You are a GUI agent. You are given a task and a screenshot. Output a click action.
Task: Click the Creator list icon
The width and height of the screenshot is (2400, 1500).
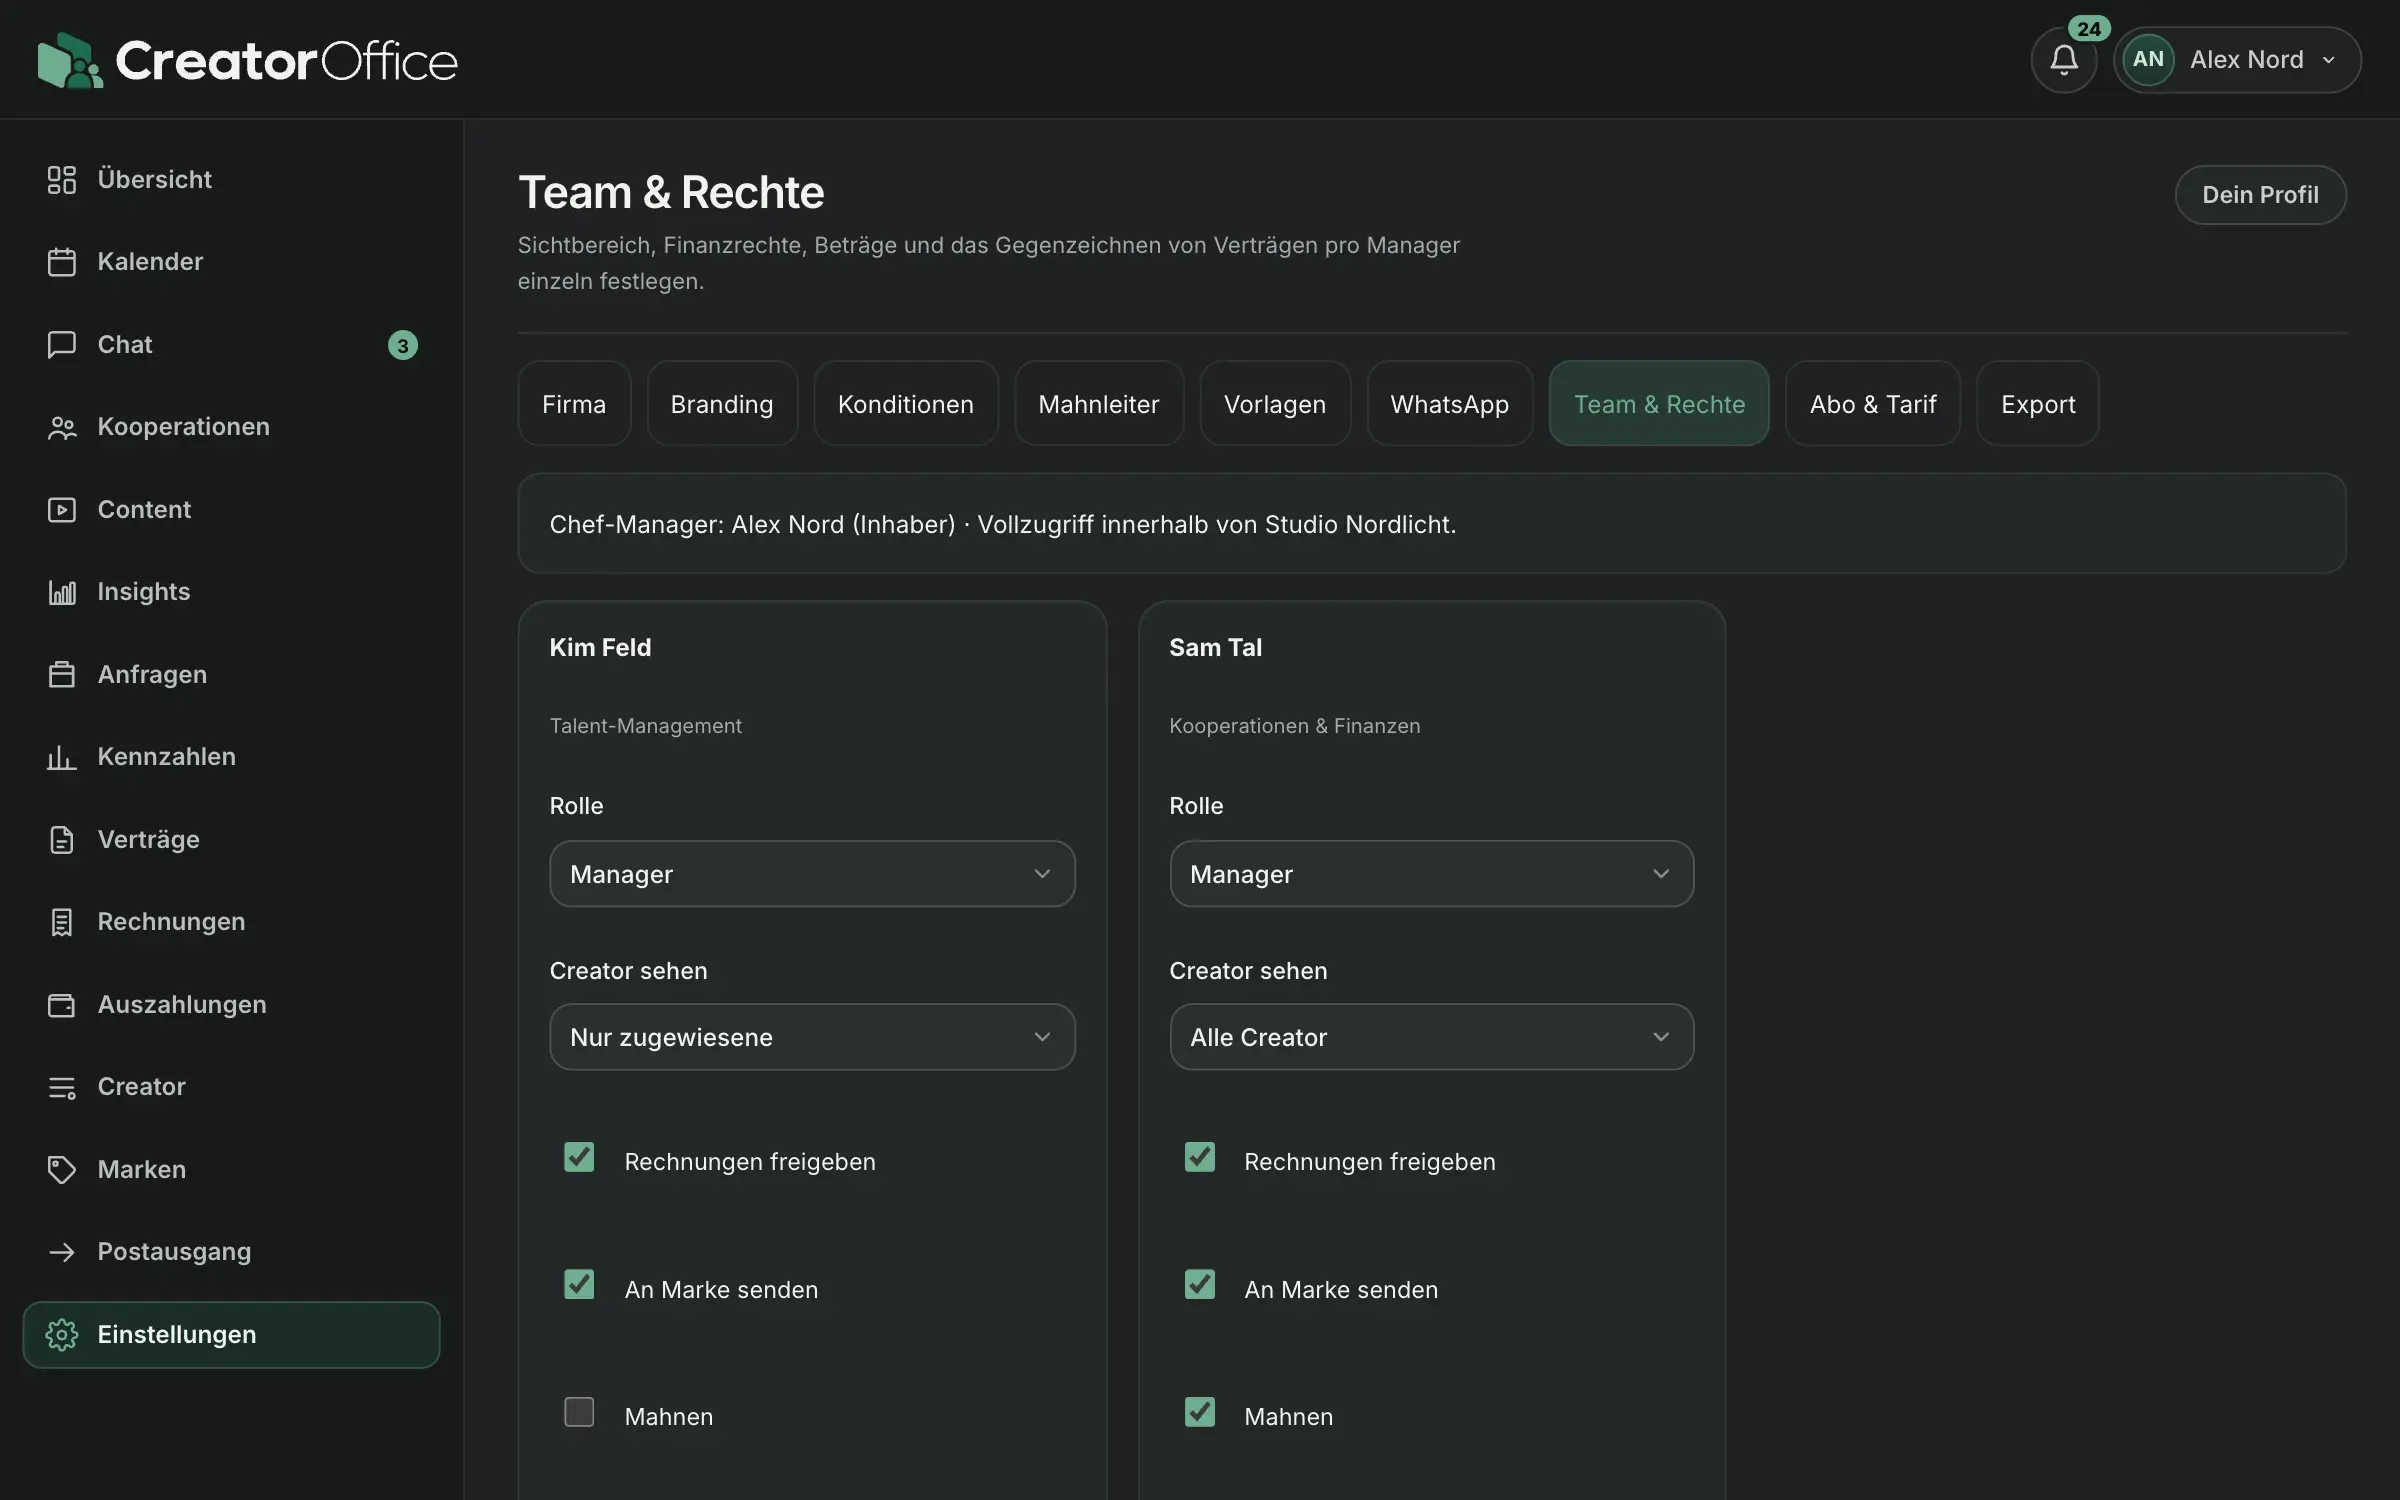pos(62,1087)
